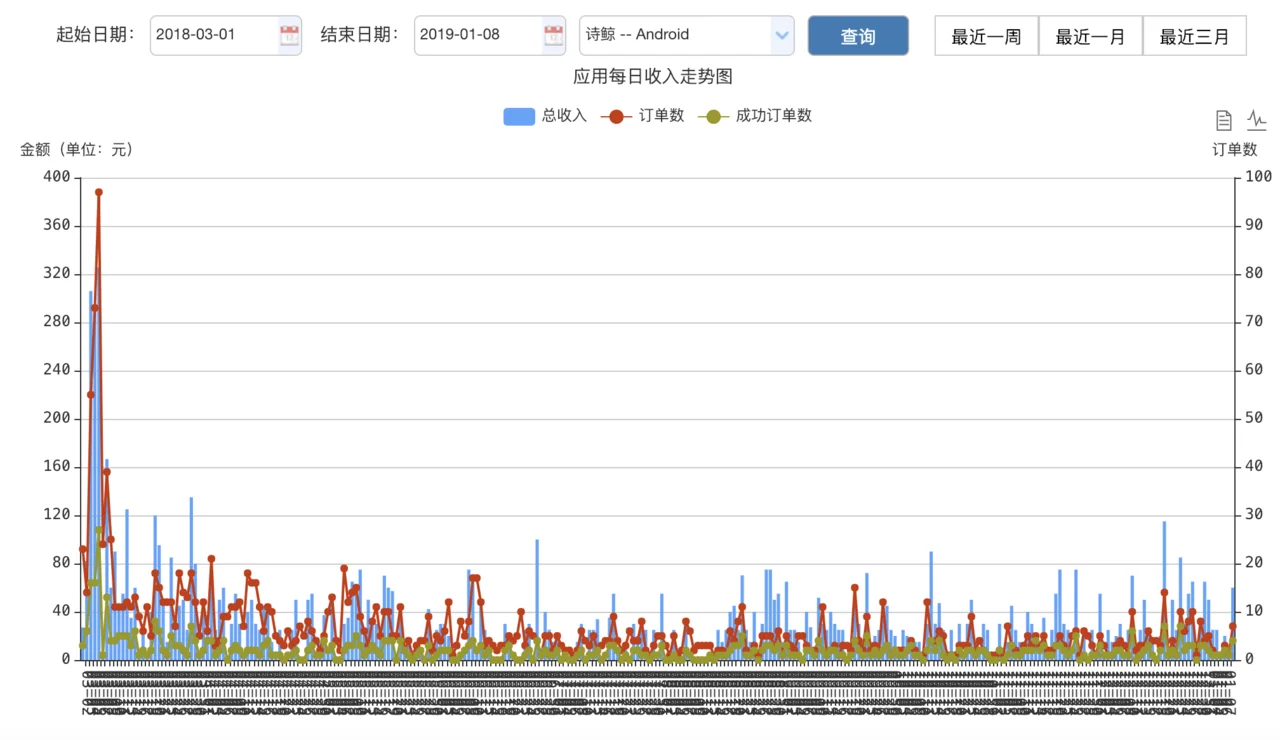Click the dropdown arrow beside 诗鲸 -- Android
Screen dimensions: 1280x740
tap(781, 36)
